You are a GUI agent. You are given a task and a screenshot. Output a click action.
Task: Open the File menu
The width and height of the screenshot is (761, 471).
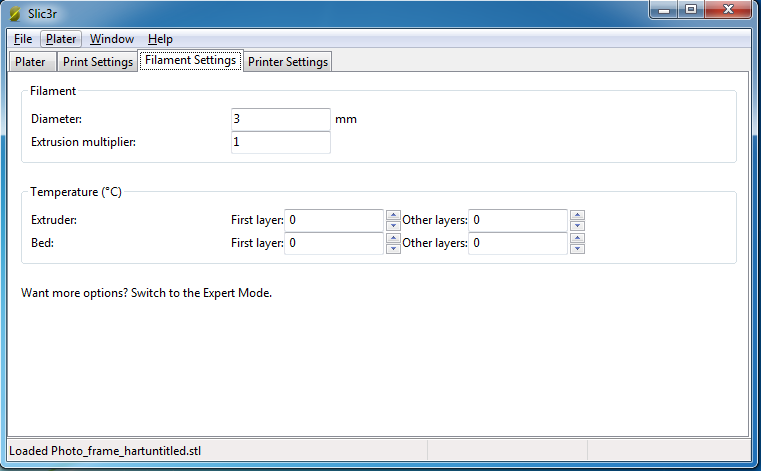click(x=23, y=39)
